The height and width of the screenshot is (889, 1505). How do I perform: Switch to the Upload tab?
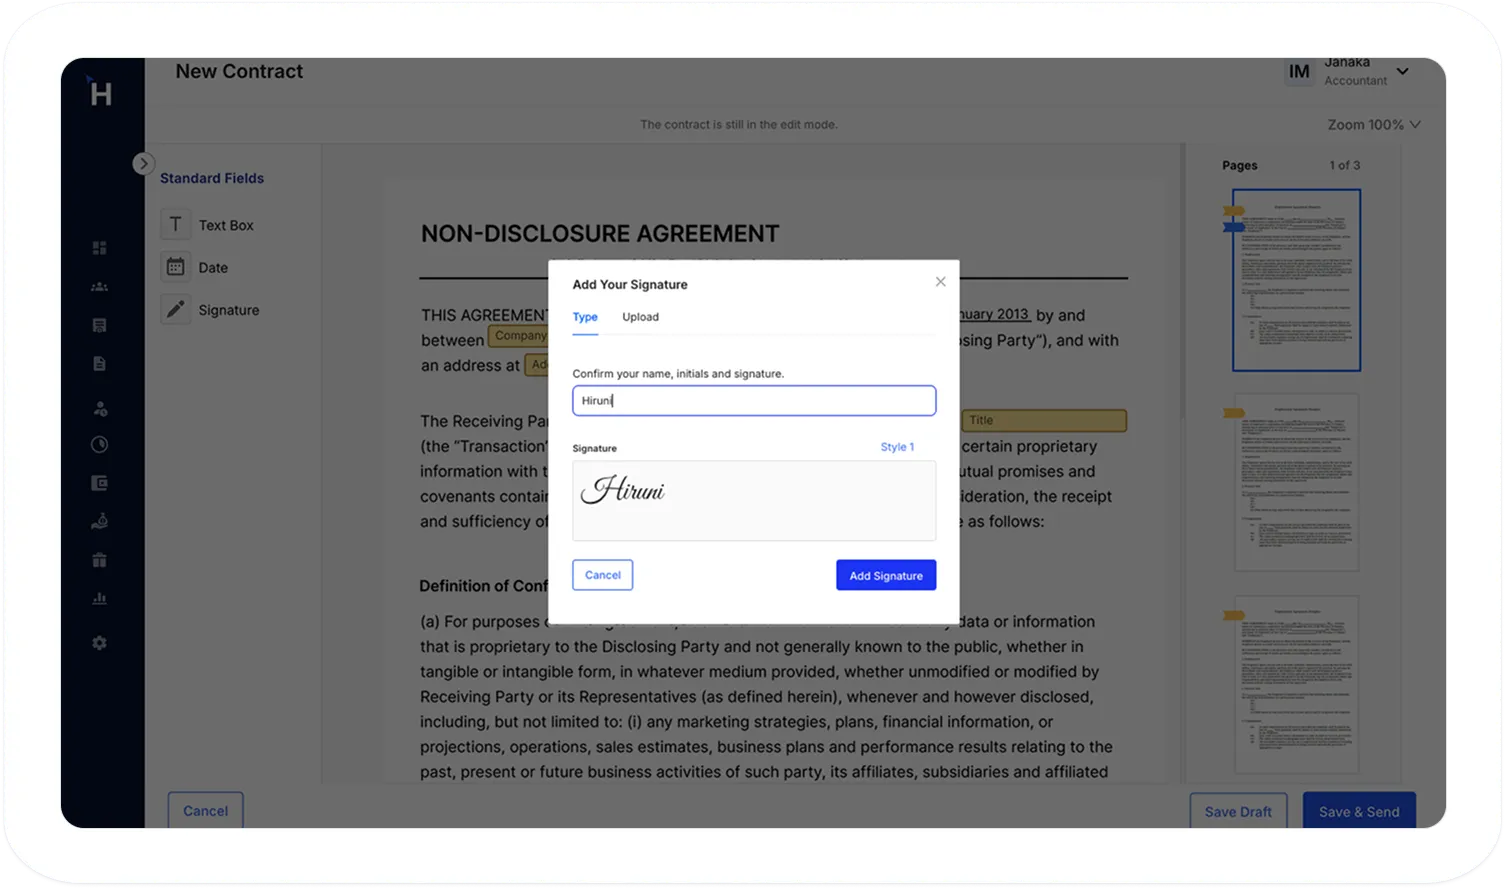(640, 317)
